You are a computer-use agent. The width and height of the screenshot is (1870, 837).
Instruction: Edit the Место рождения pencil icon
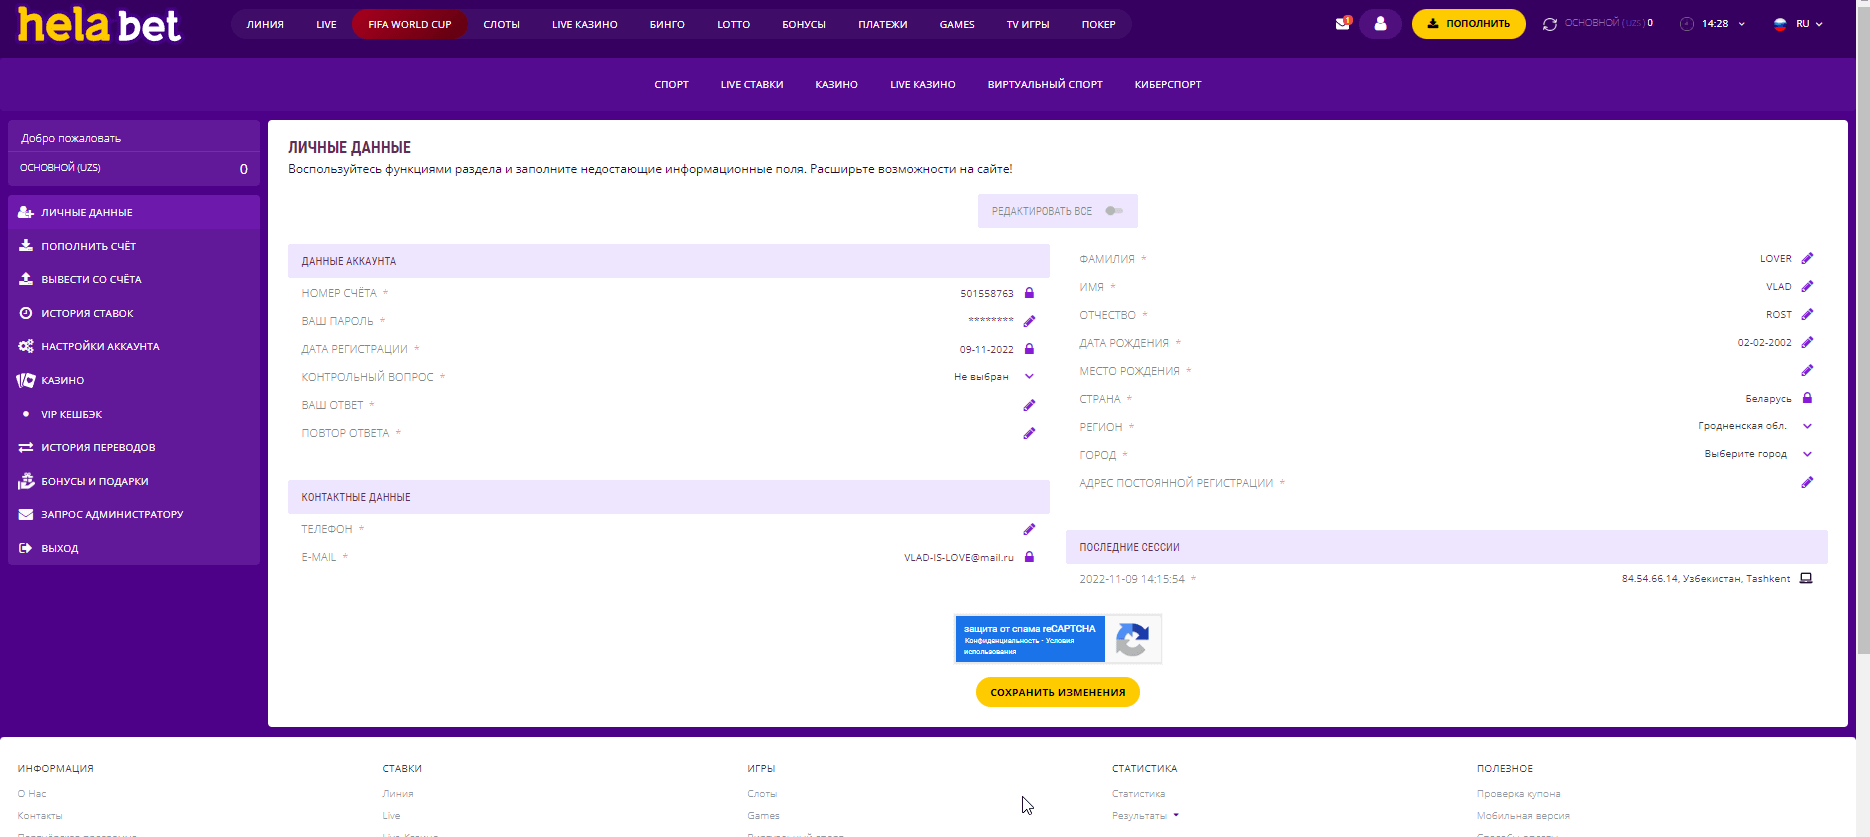(x=1807, y=370)
